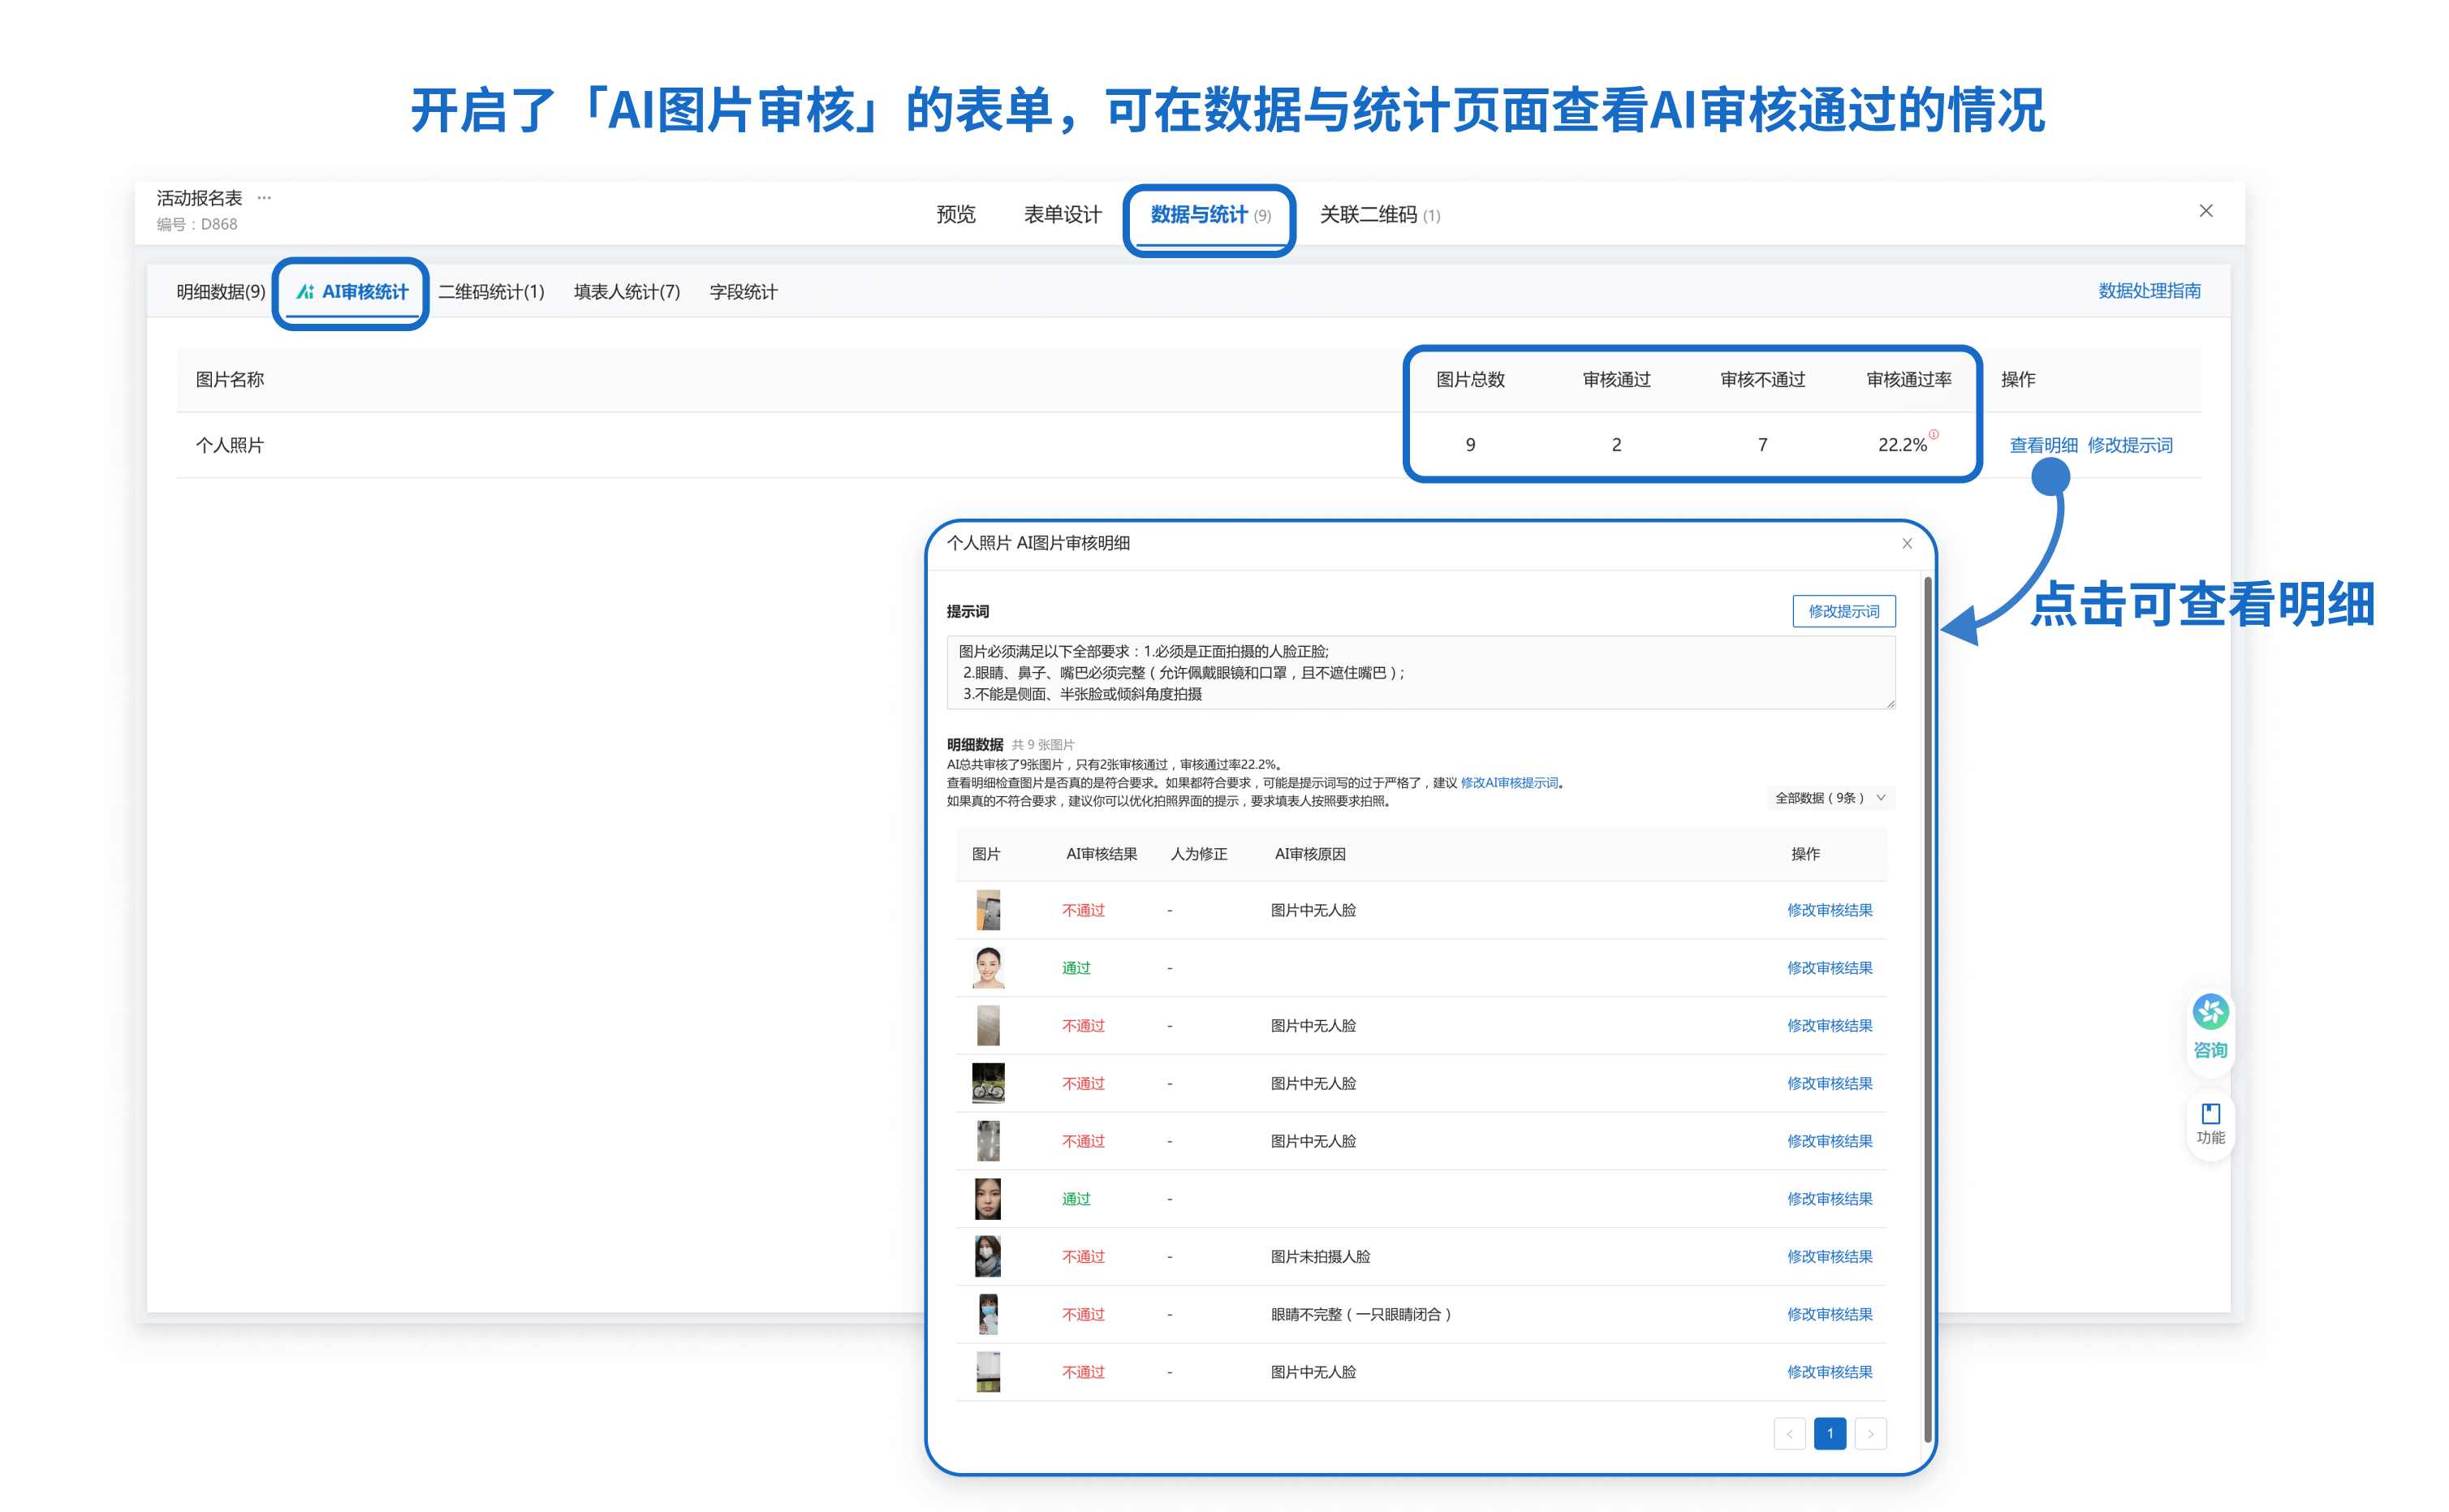The image size is (2449, 1512).
Task: Open the bicycle photo thumbnail
Action: point(988,1083)
